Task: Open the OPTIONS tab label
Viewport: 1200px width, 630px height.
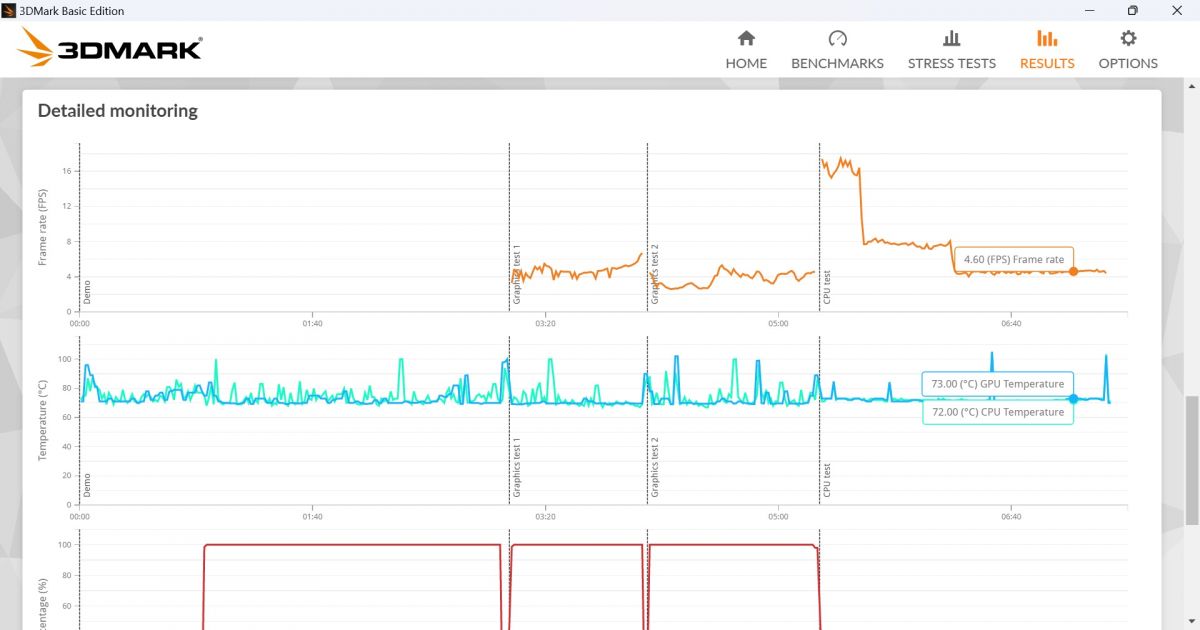Action: pyautogui.click(x=1128, y=63)
